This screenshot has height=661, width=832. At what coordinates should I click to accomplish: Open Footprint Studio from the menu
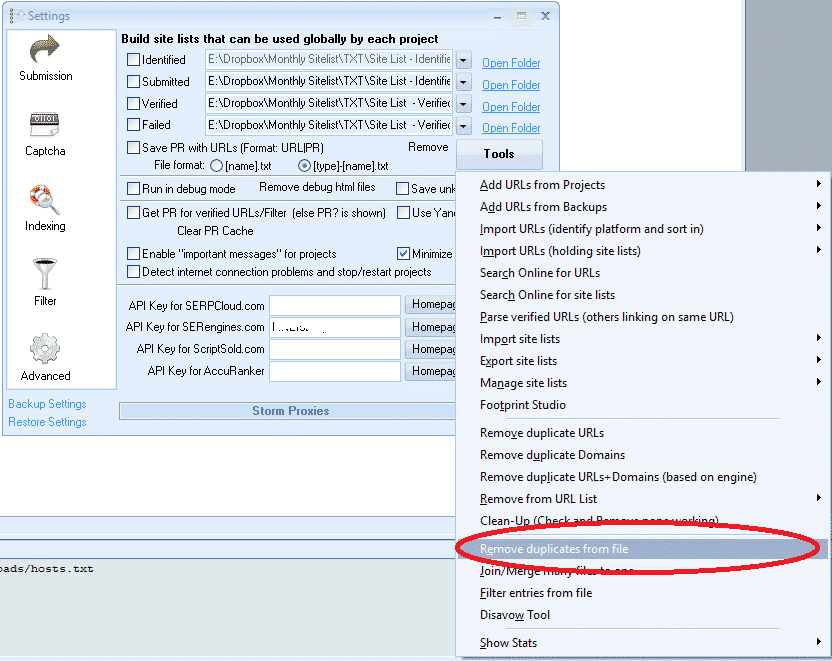[522, 405]
